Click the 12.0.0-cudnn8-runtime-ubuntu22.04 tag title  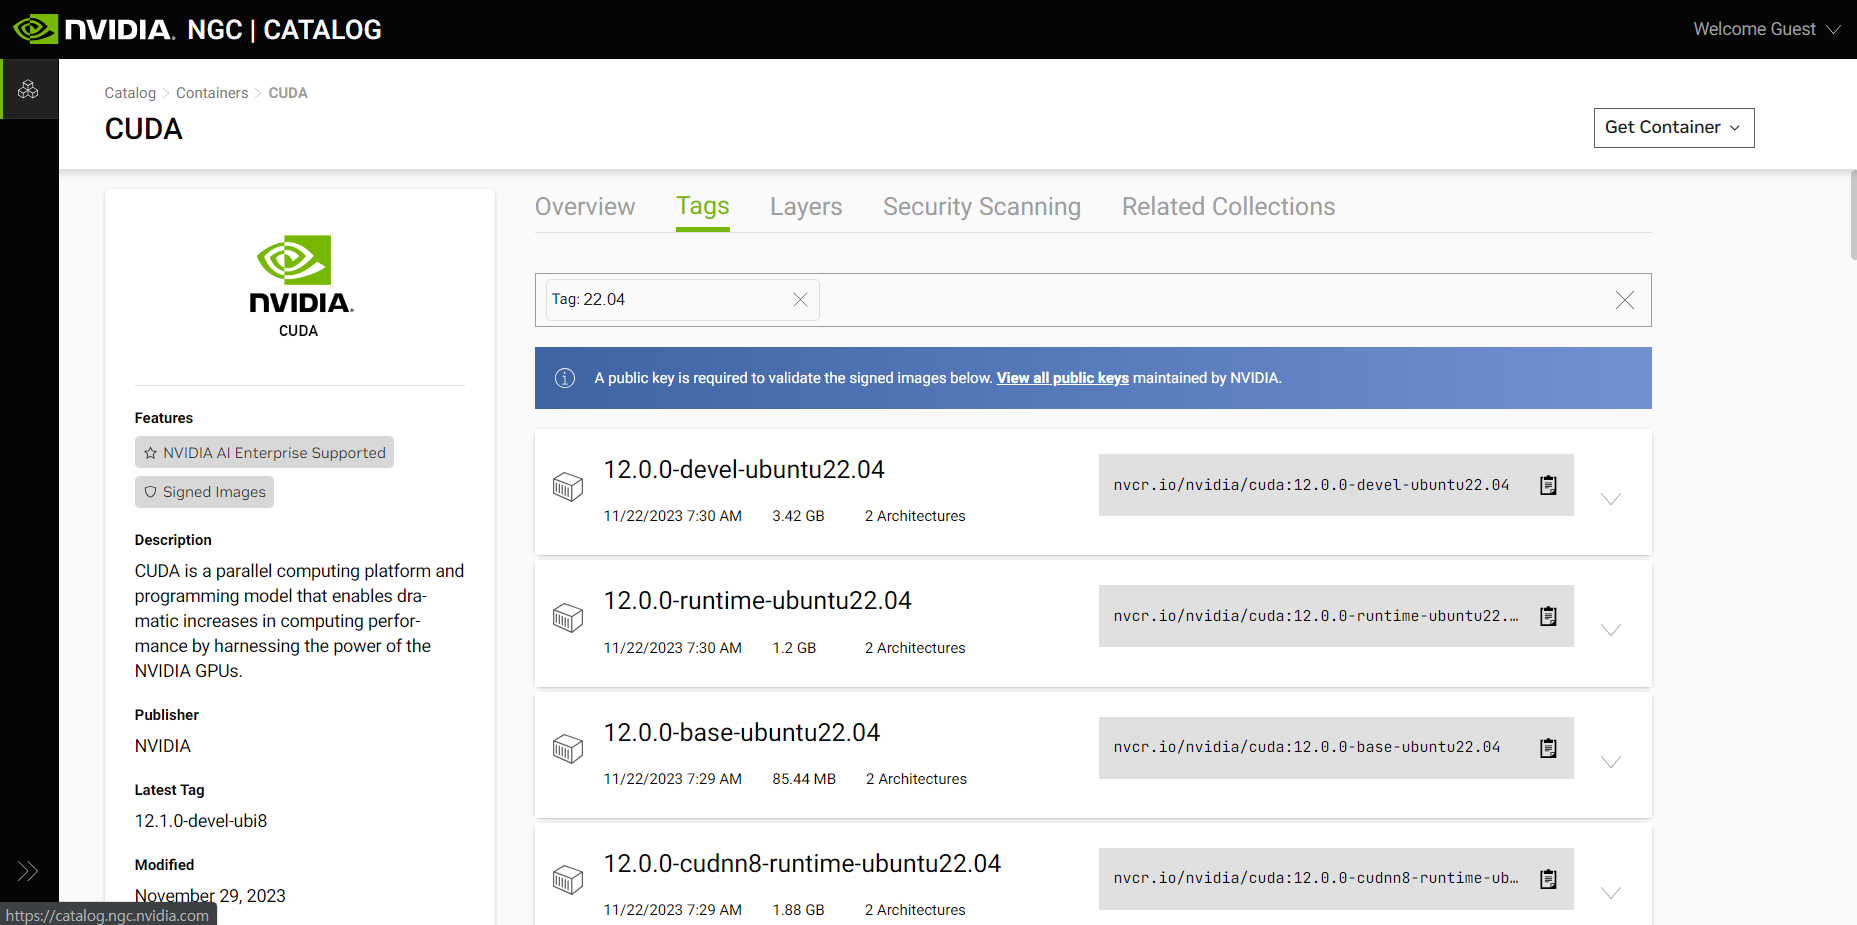[x=802, y=864]
